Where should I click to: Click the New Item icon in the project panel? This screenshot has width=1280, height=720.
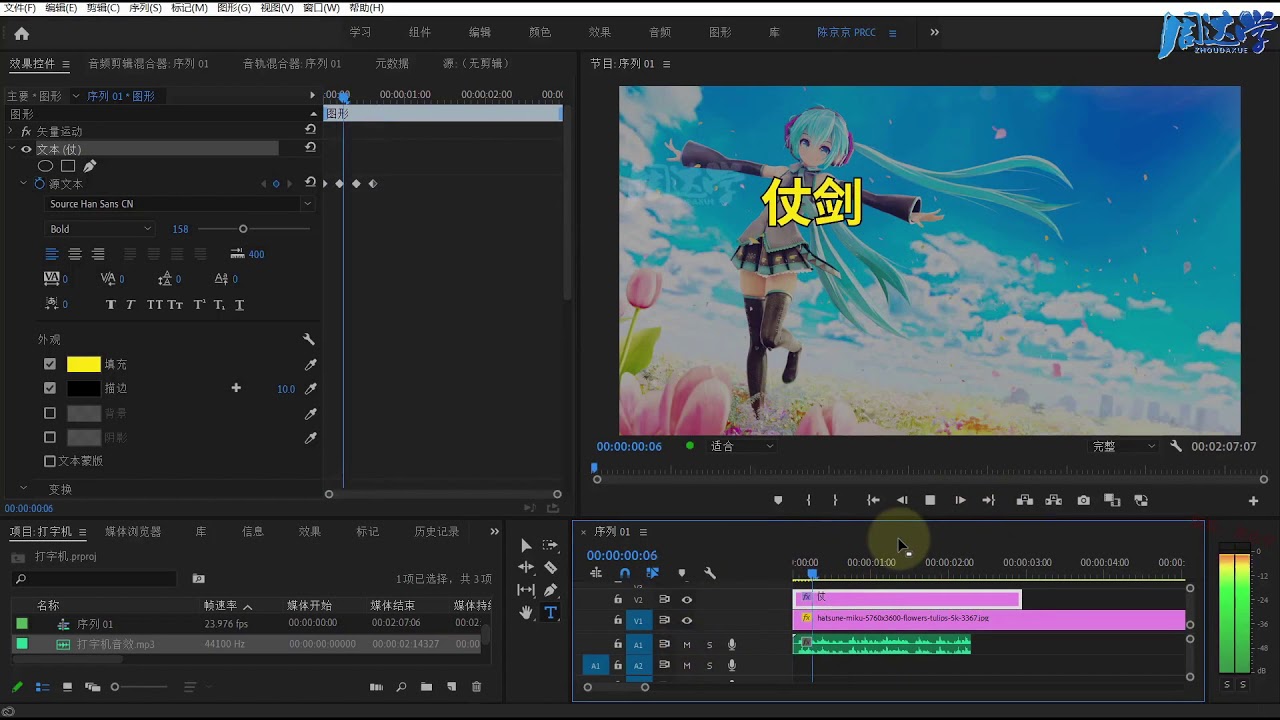click(451, 687)
